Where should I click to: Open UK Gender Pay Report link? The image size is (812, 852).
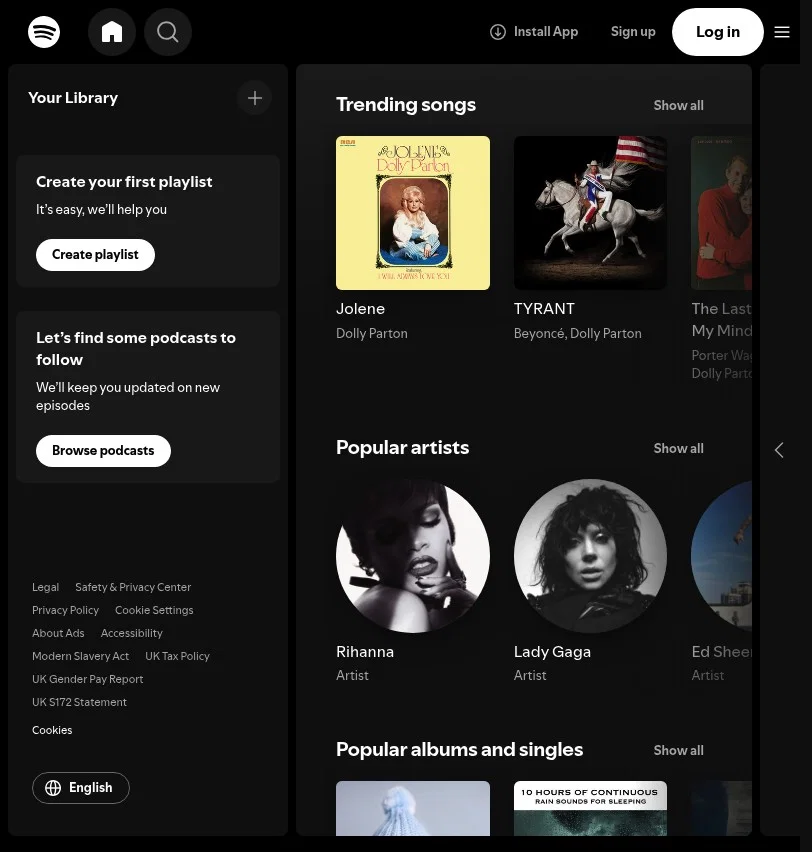click(x=88, y=679)
